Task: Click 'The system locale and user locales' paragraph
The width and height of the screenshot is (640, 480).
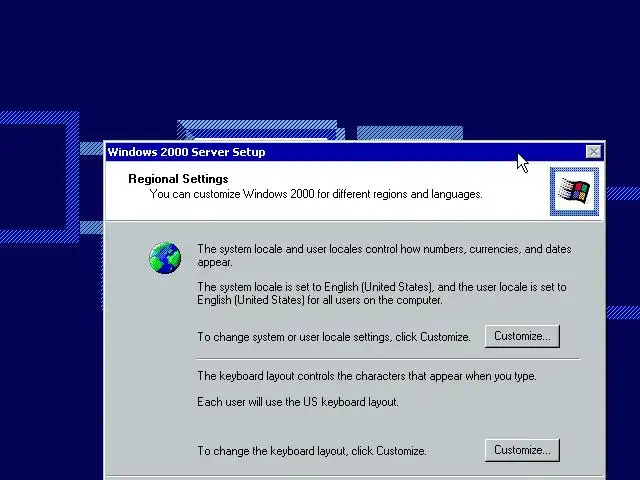Action: [384, 256]
